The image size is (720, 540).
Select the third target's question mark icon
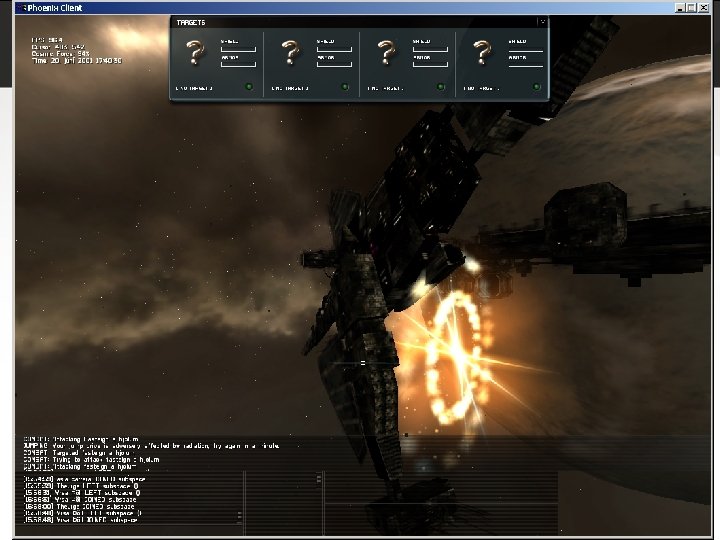pyautogui.click(x=387, y=52)
